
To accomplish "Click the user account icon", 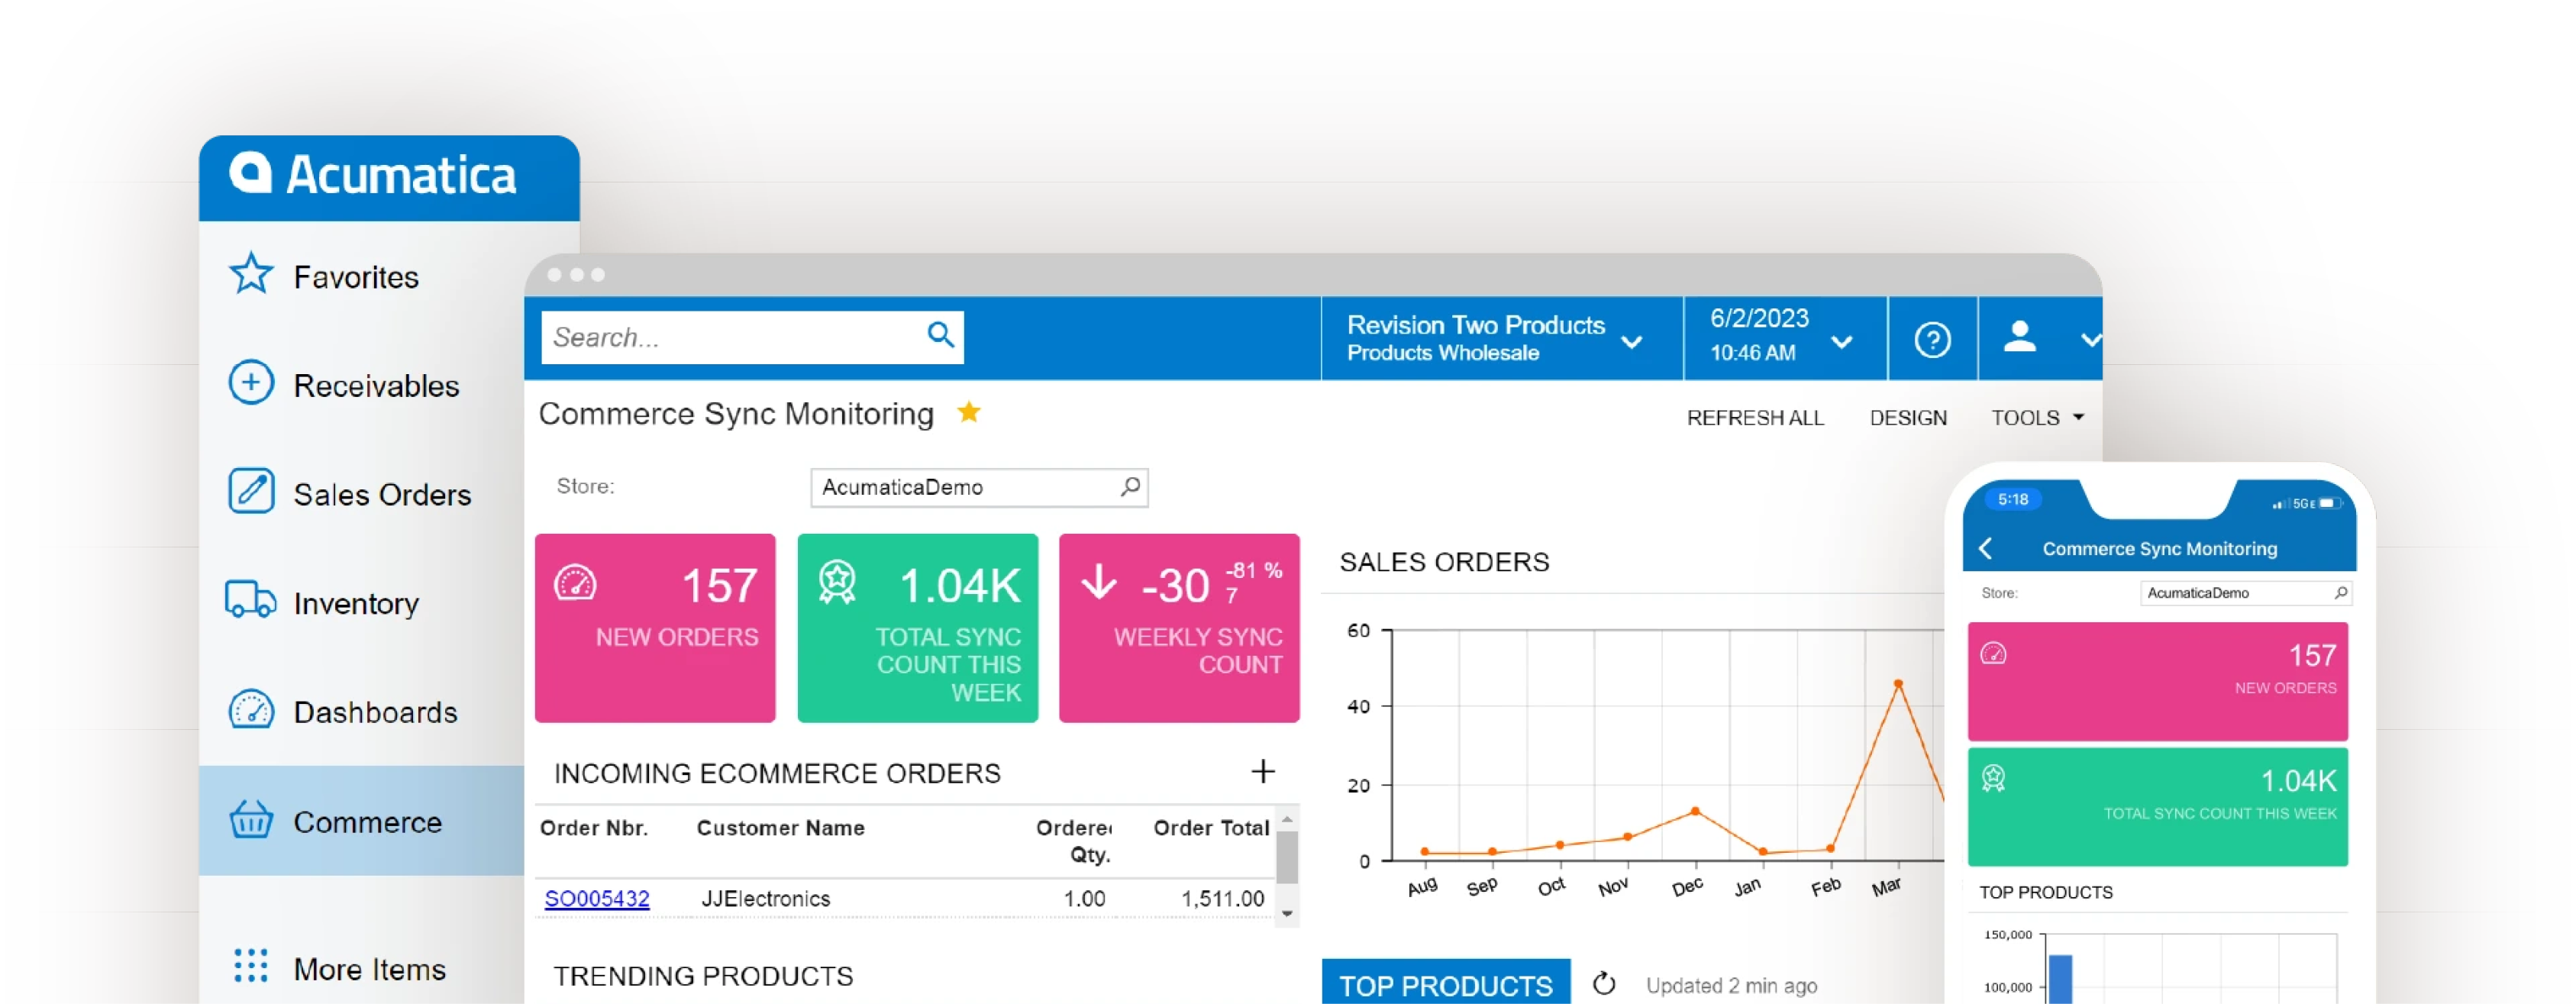I will pyautogui.click(x=2018, y=338).
